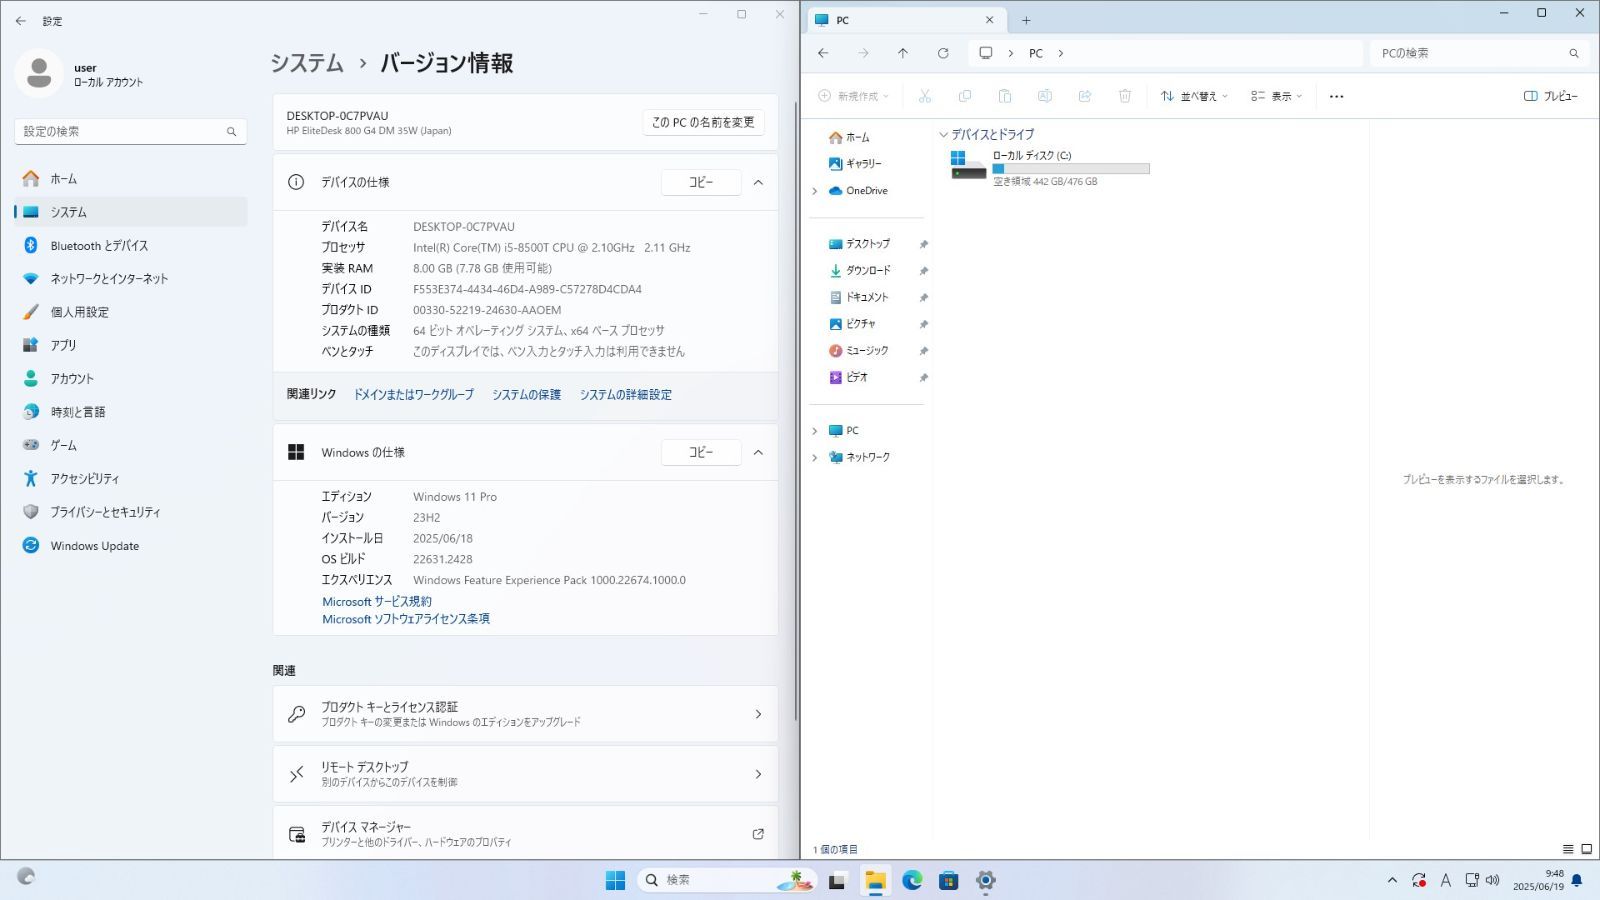Open Gallery in Explorer navigation pane

point(856,164)
